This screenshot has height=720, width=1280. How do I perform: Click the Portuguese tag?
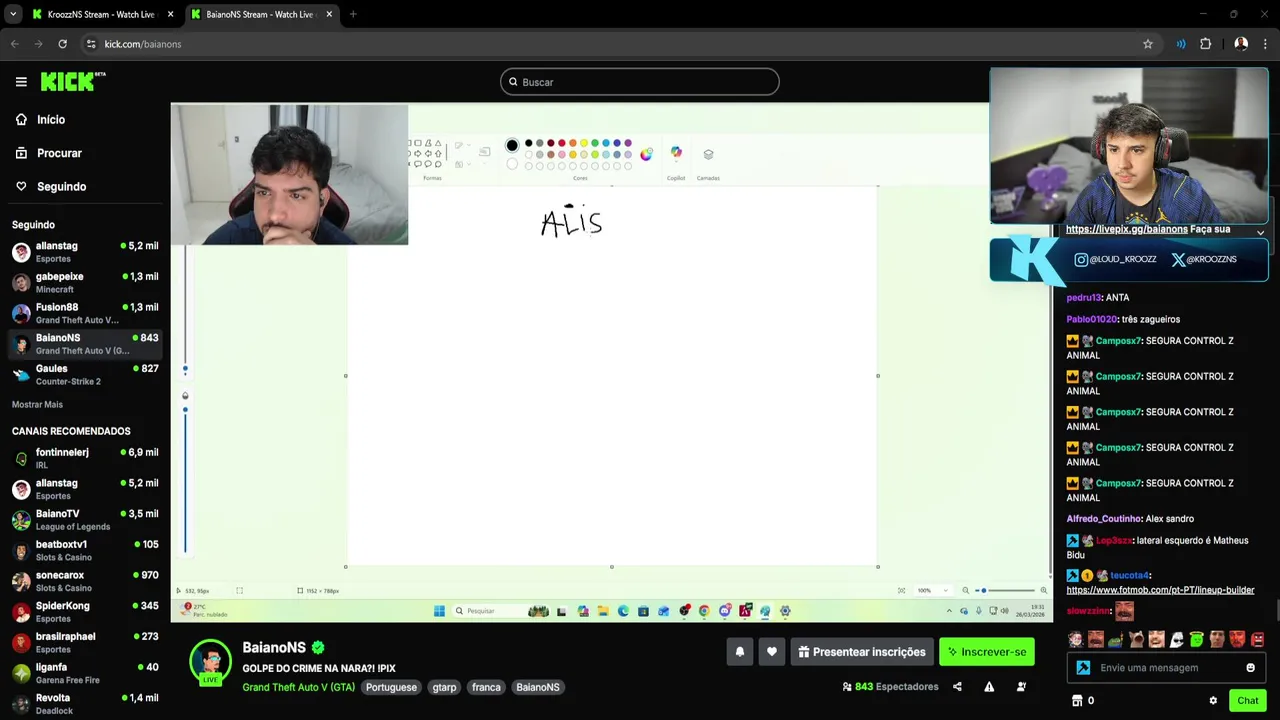(391, 687)
